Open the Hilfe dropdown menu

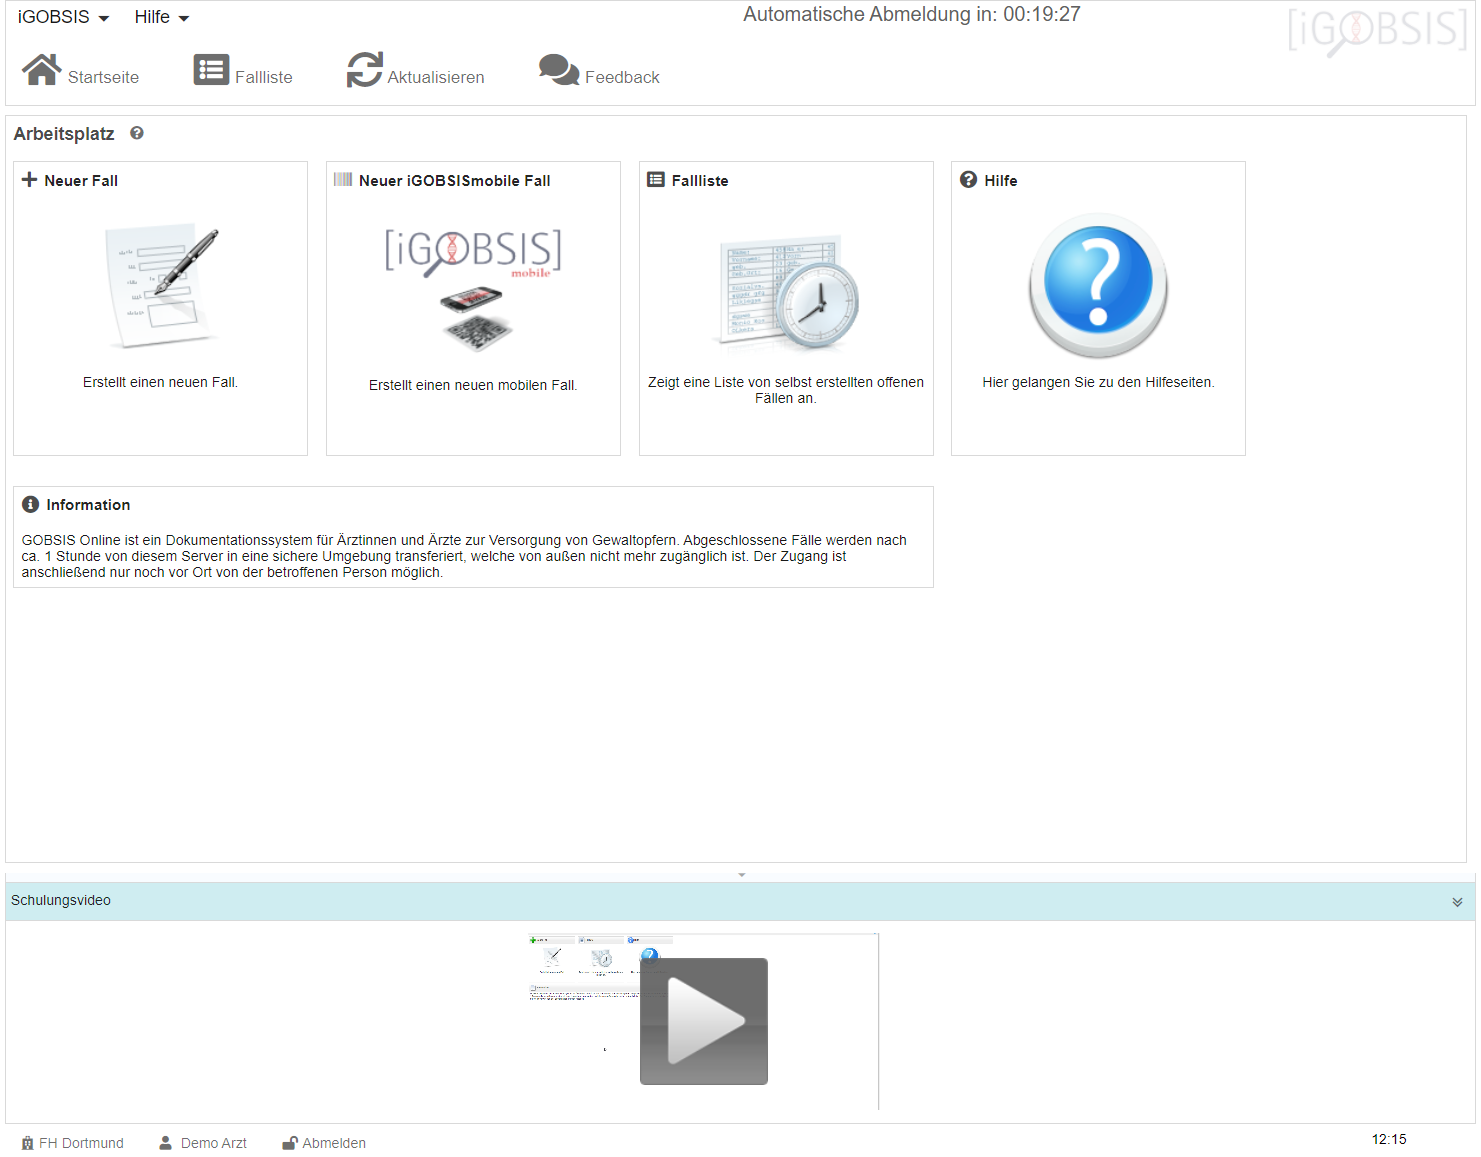[x=161, y=17]
